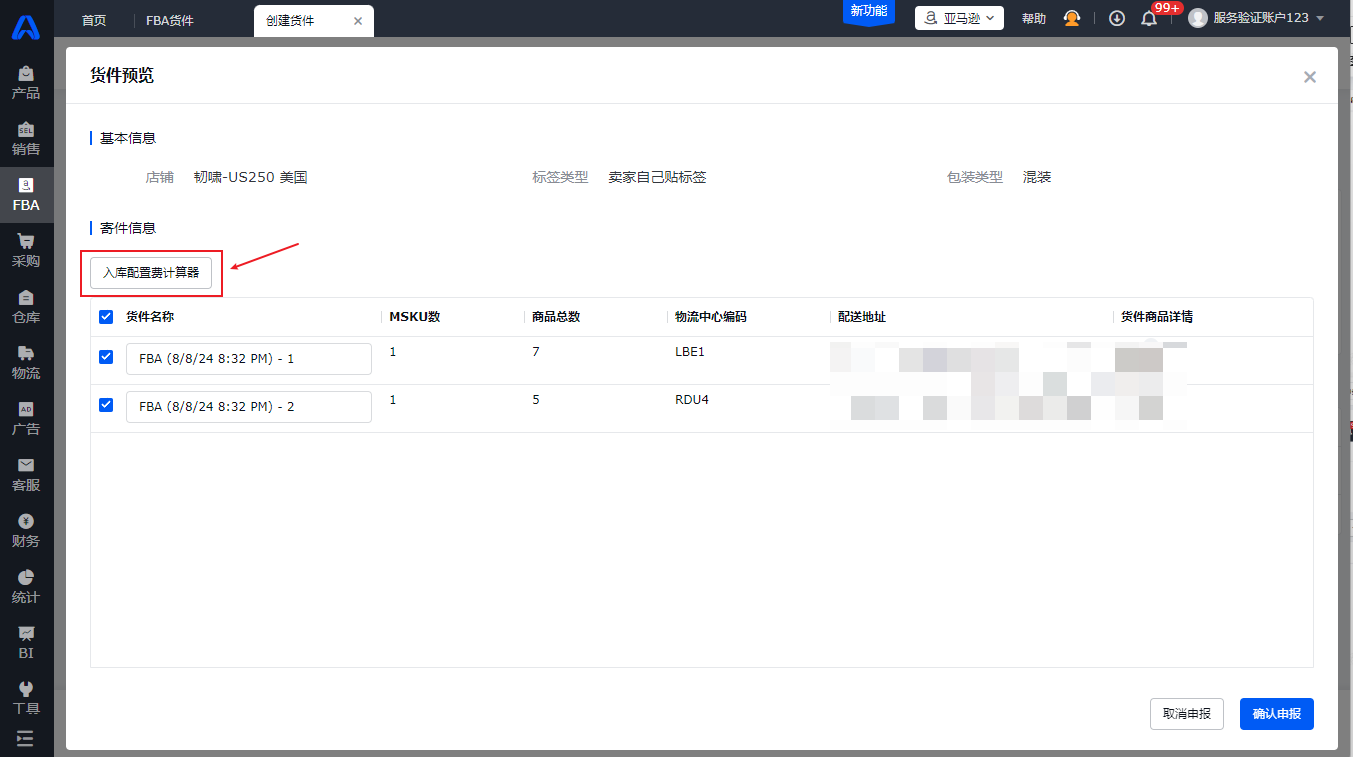Select the FBA sidebar item

click(26, 195)
